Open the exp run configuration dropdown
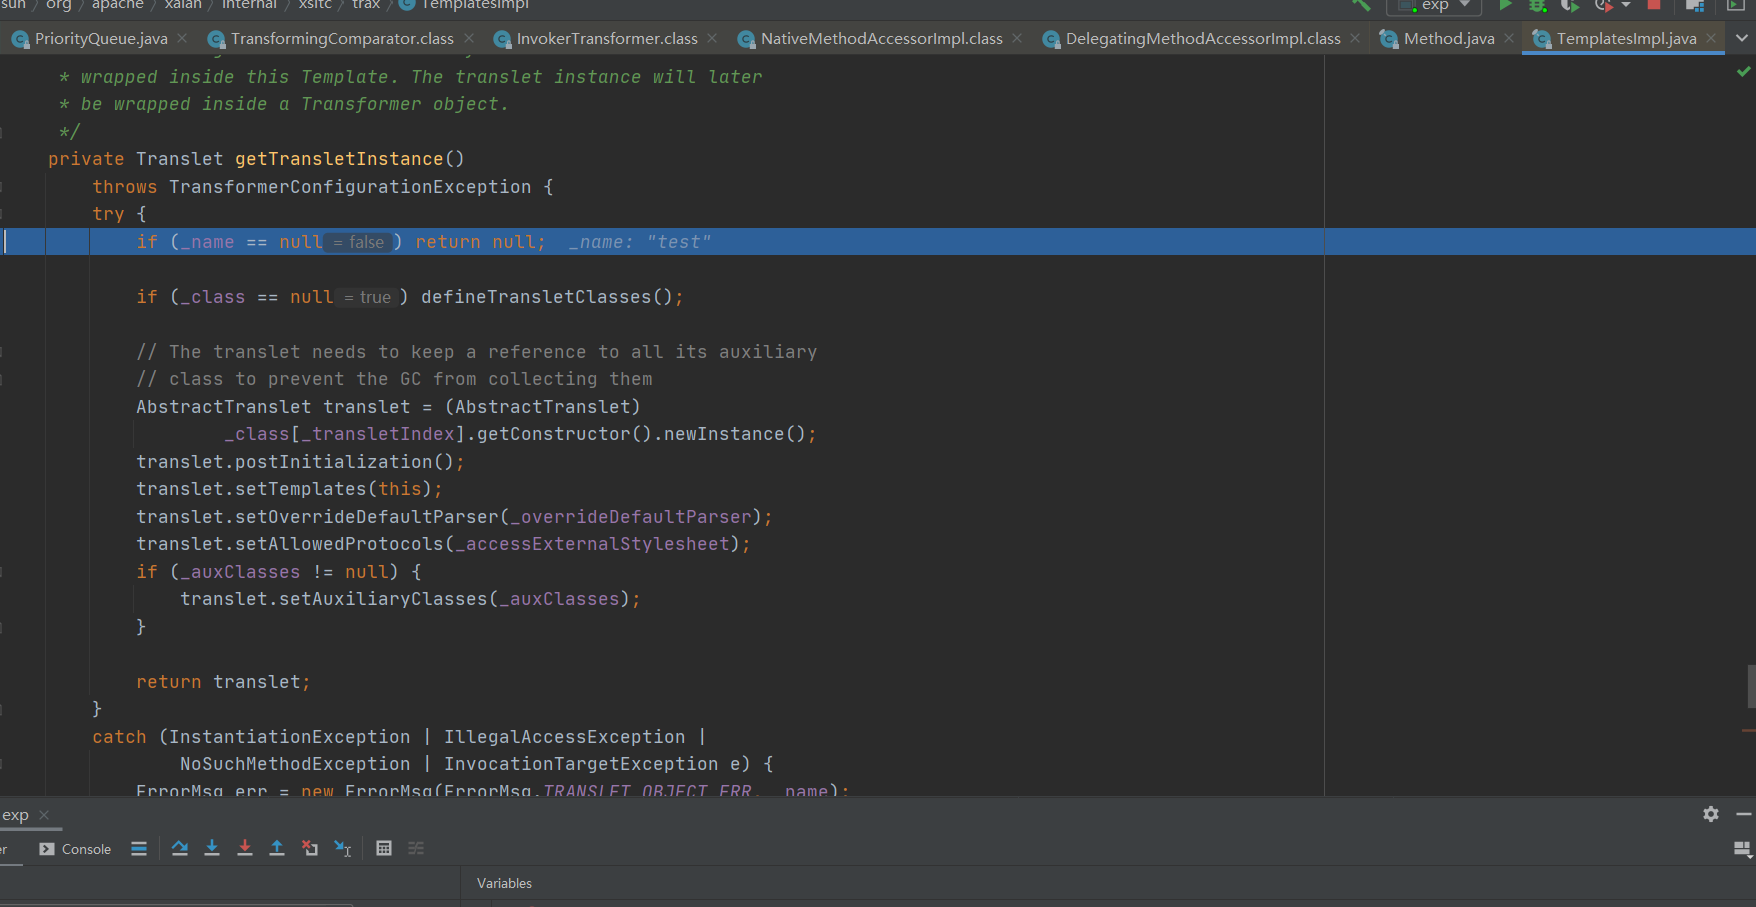 pos(1434,5)
